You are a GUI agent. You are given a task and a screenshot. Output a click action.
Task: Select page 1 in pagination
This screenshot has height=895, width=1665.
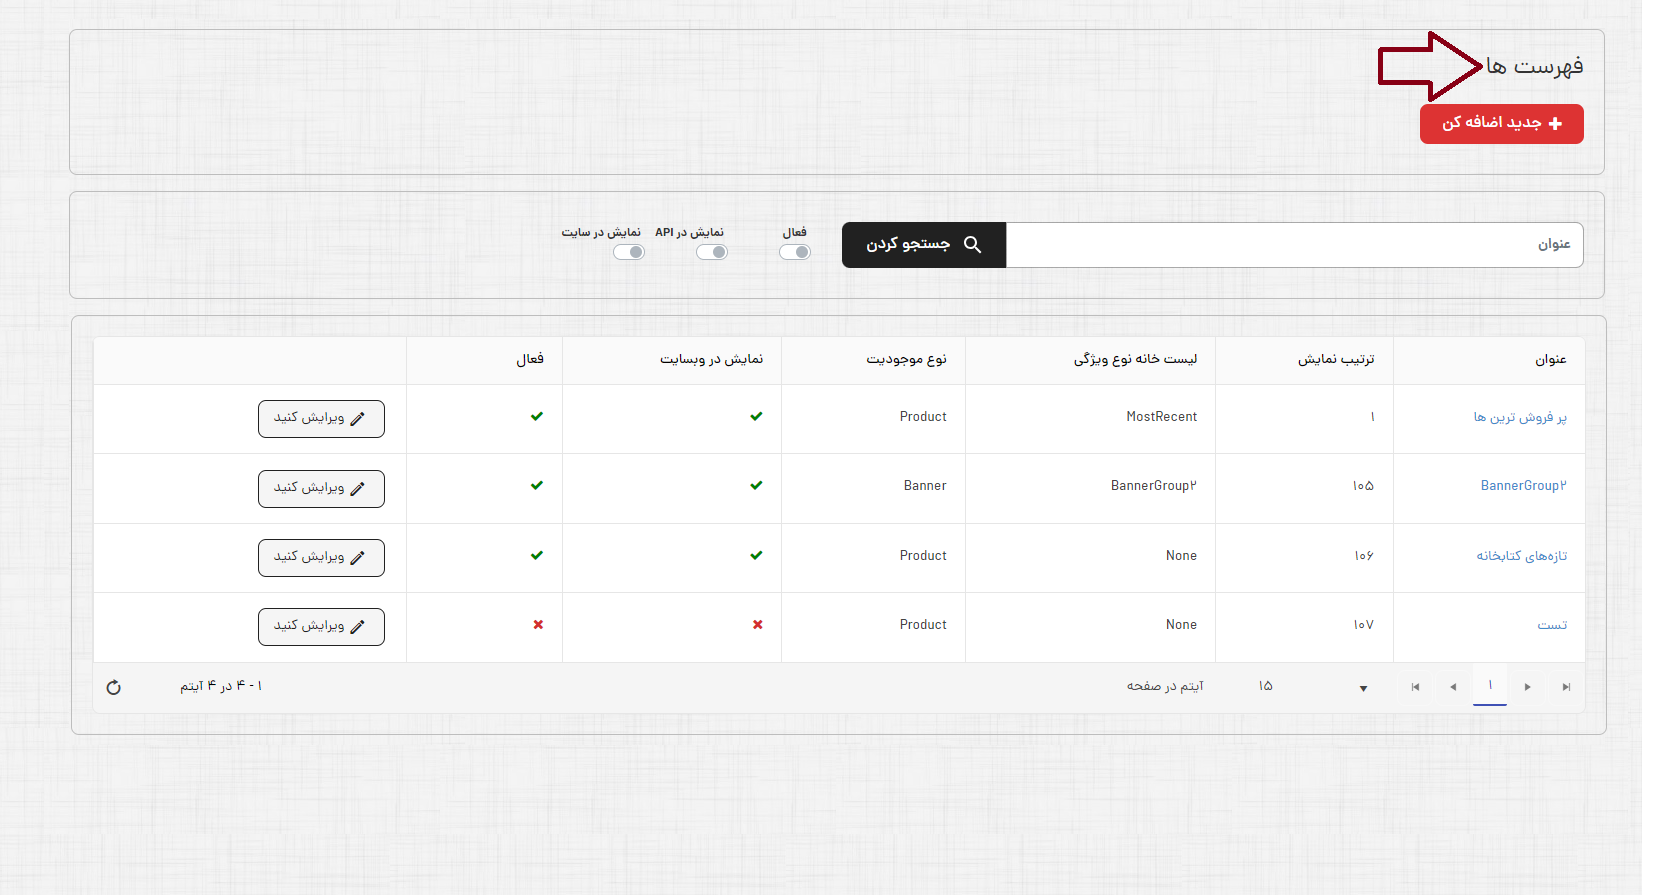tap(1490, 686)
